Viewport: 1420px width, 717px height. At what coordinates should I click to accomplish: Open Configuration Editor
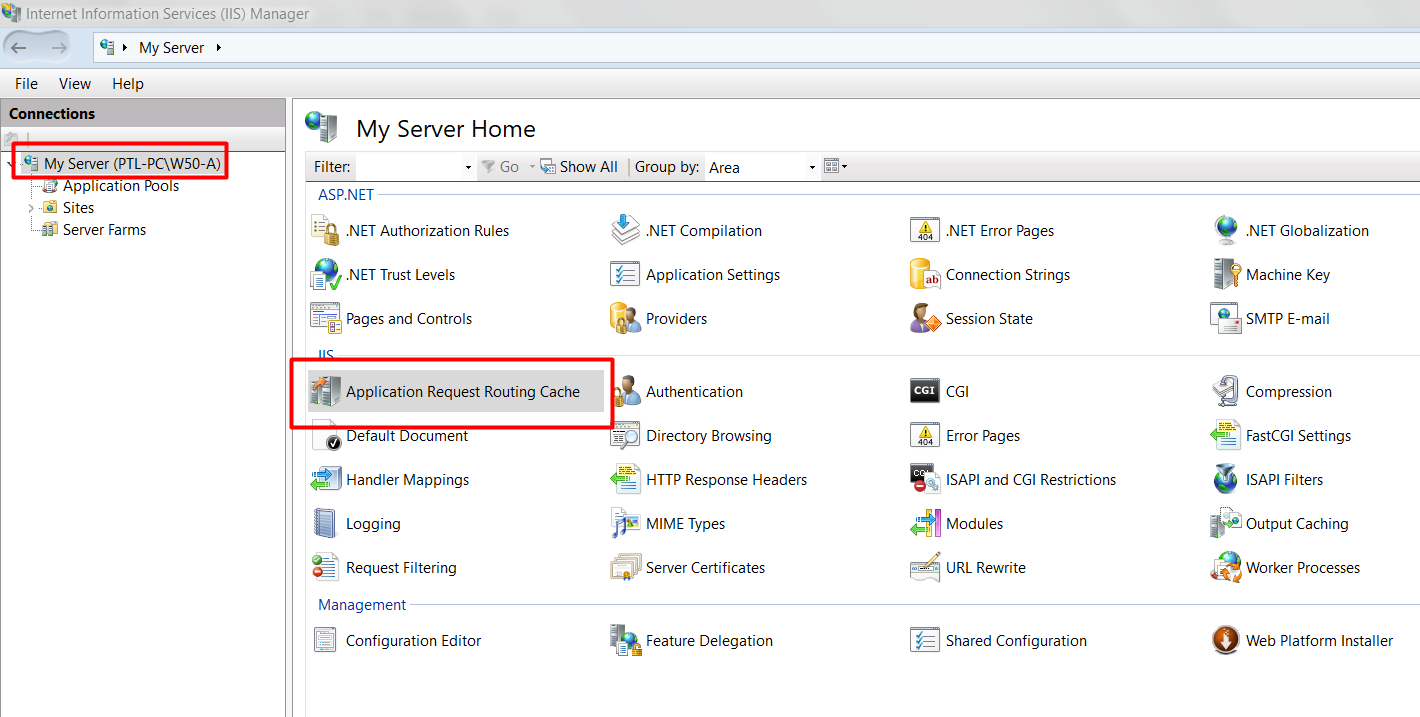pyautogui.click(x=397, y=641)
